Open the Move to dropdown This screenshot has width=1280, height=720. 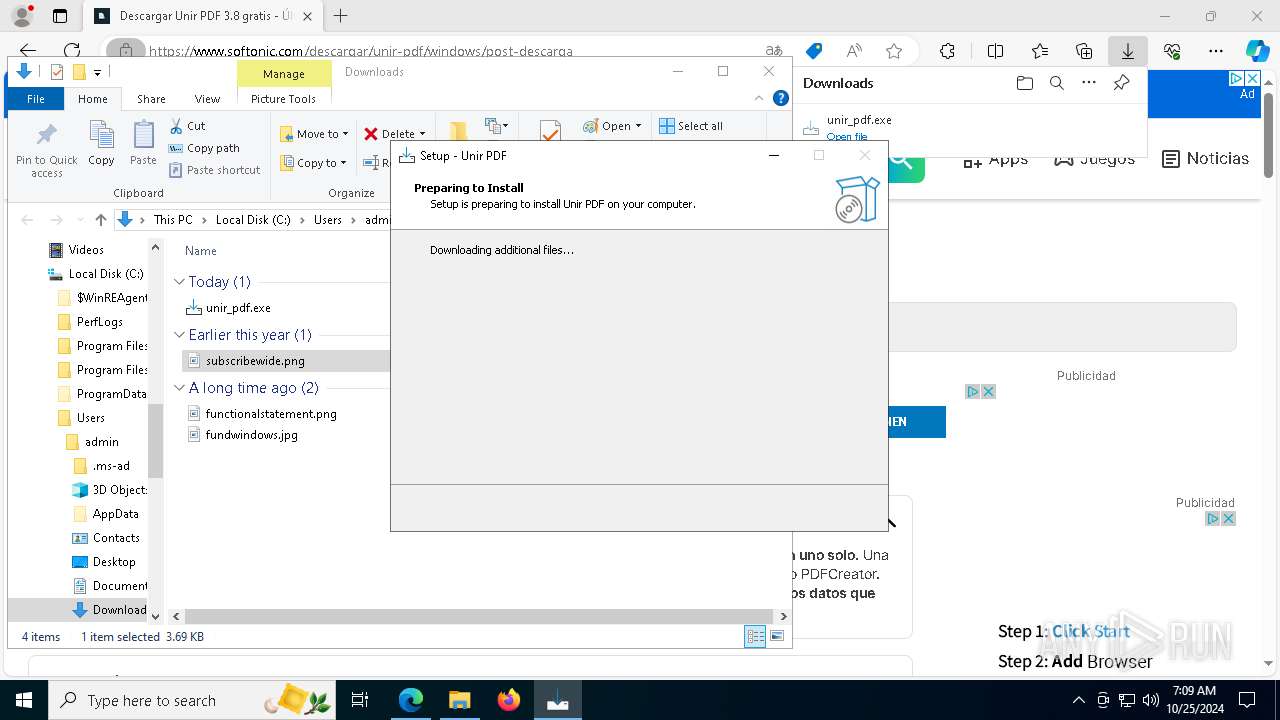(315, 134)
